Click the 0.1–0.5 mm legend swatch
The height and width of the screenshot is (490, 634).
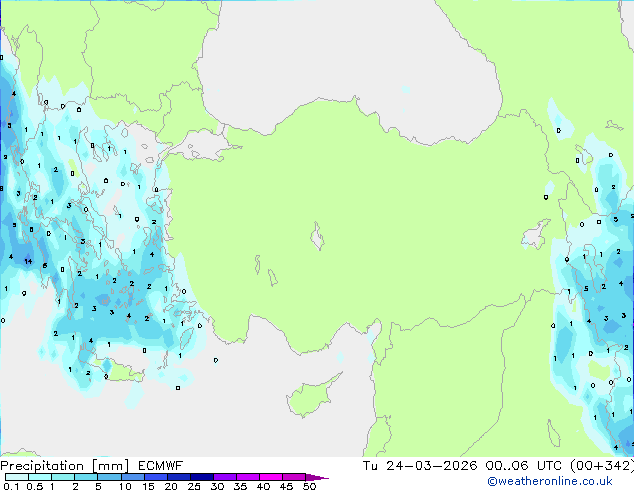tap(17, 477)
